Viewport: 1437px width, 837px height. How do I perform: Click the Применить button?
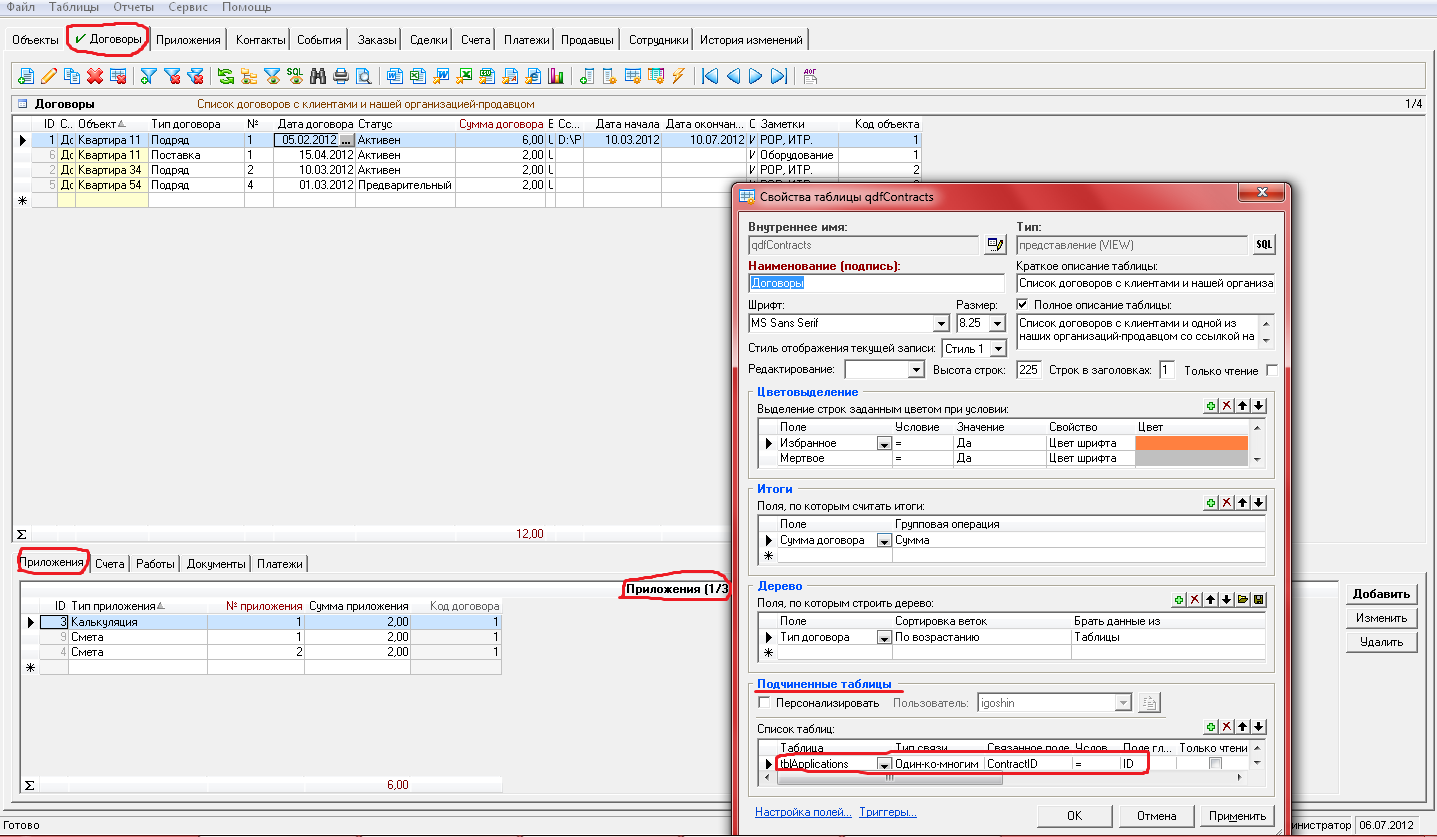tap(1237, 815)
